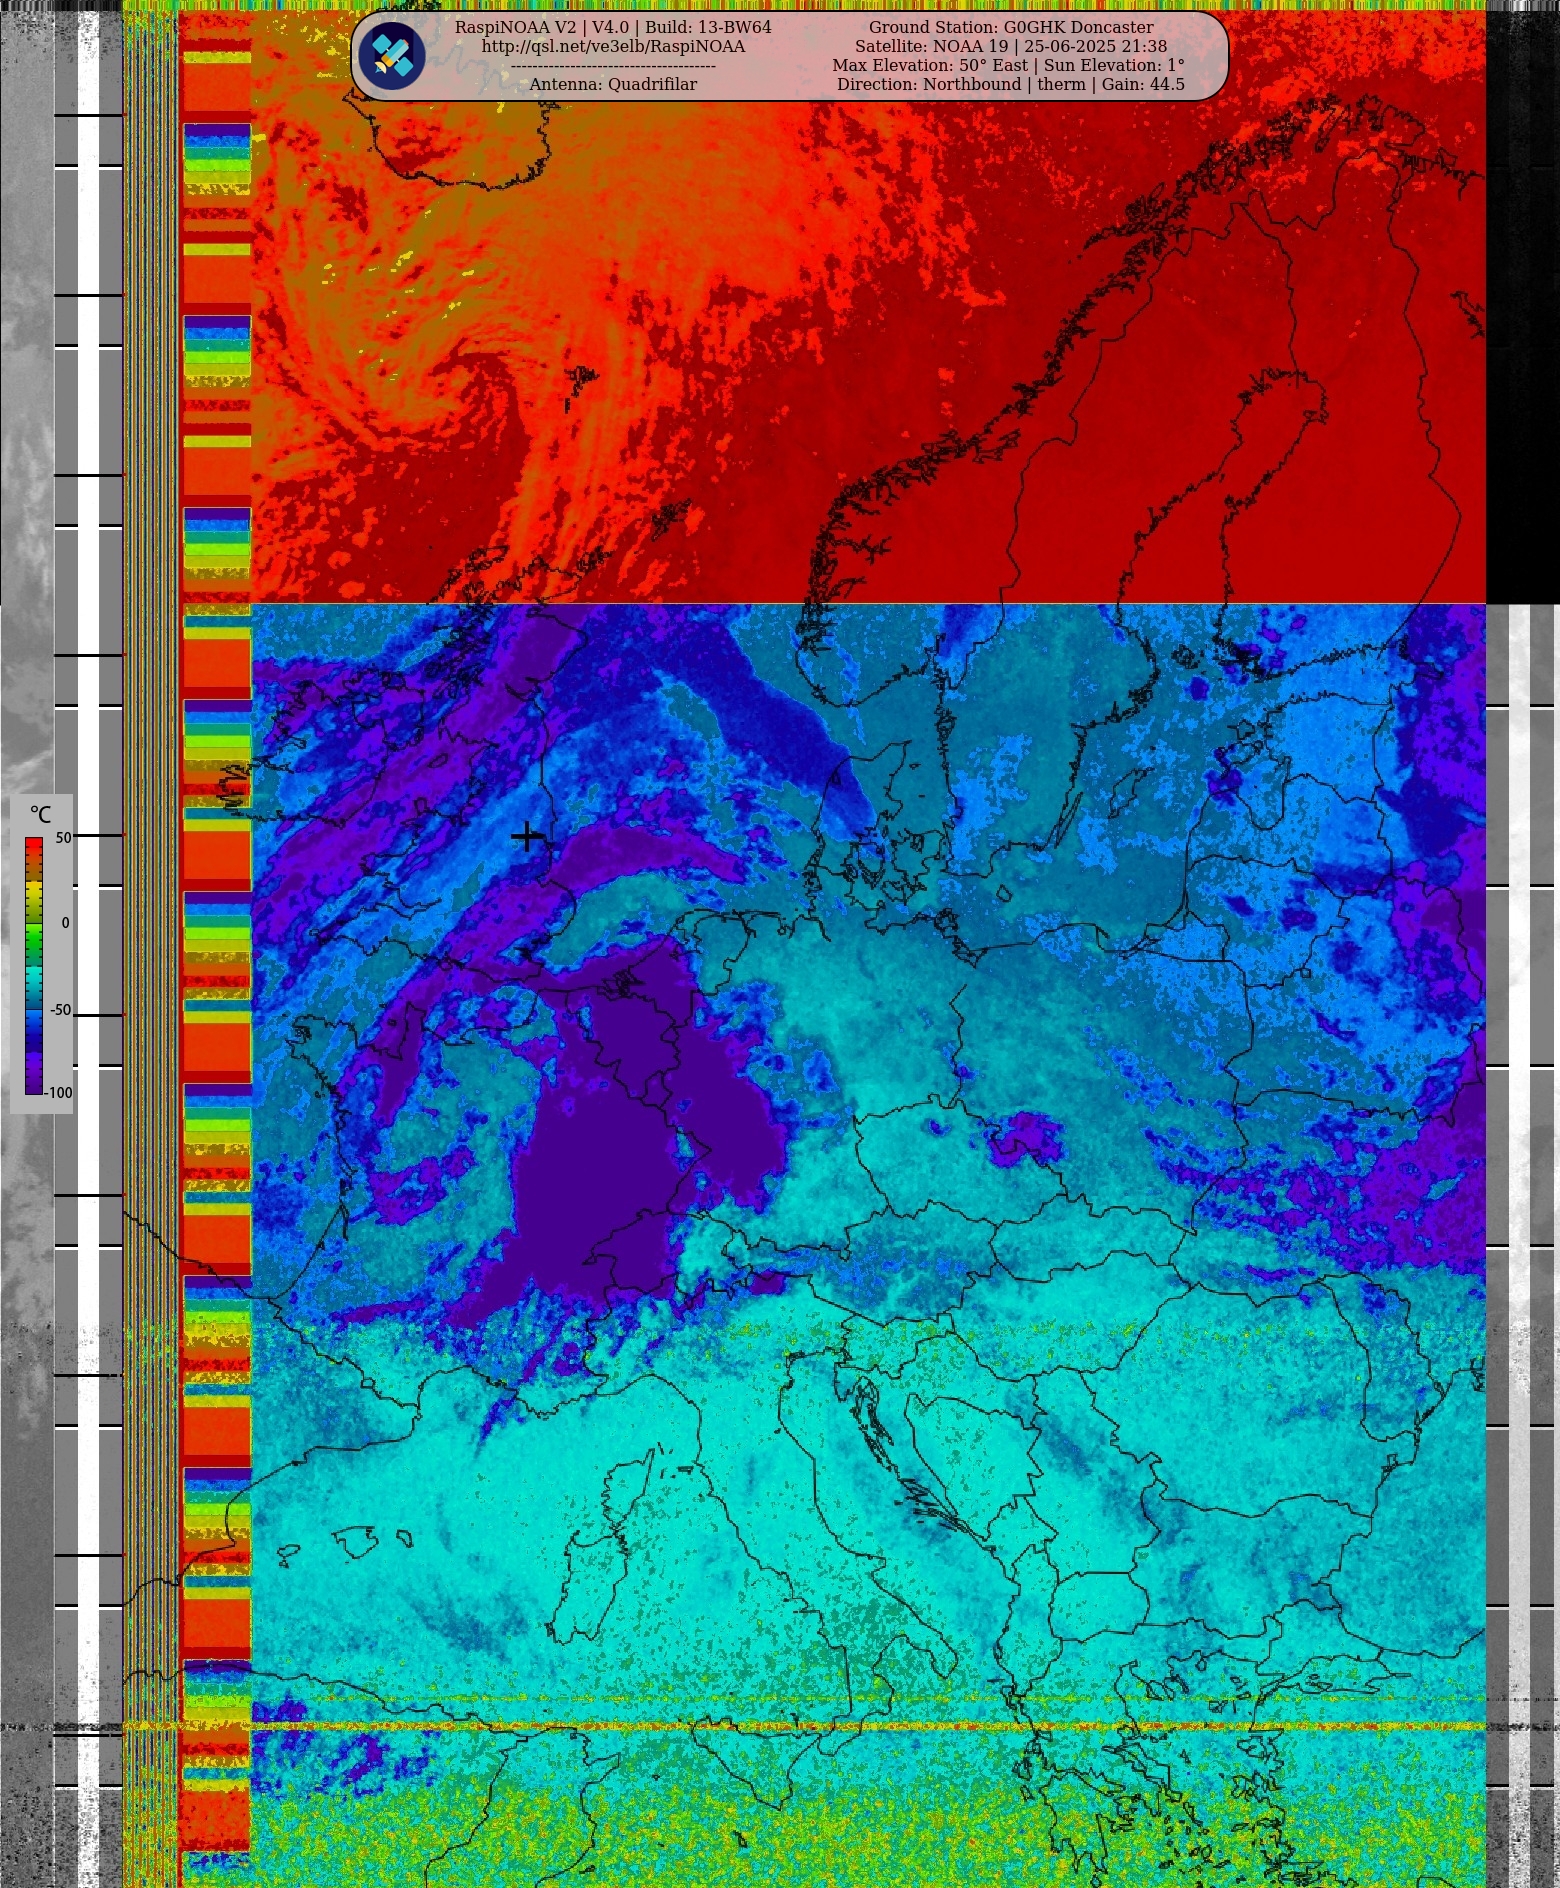1560x1888 pixels.
Task: Open the qsl.net/ve3elb/RaspiNOAA link
Action: coord(613,47)
